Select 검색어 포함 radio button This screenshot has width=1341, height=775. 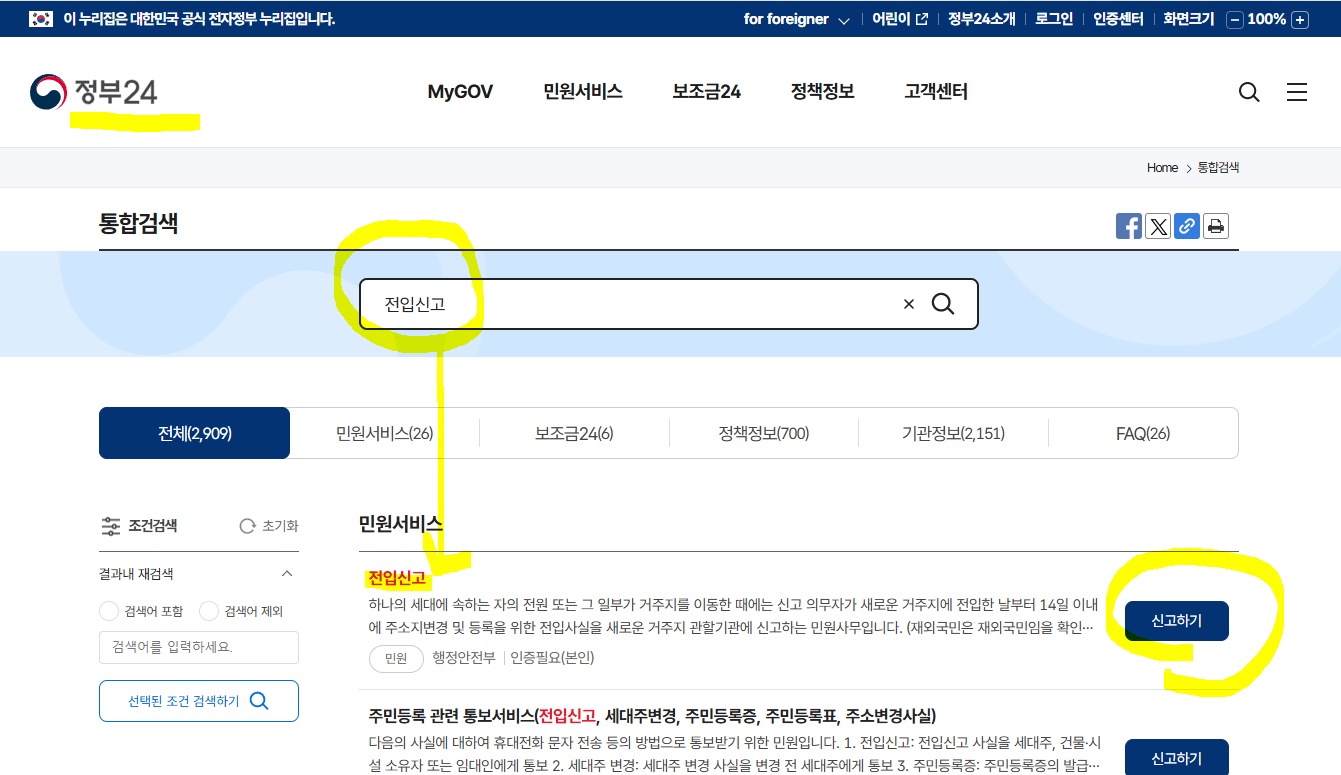point(109,611)
